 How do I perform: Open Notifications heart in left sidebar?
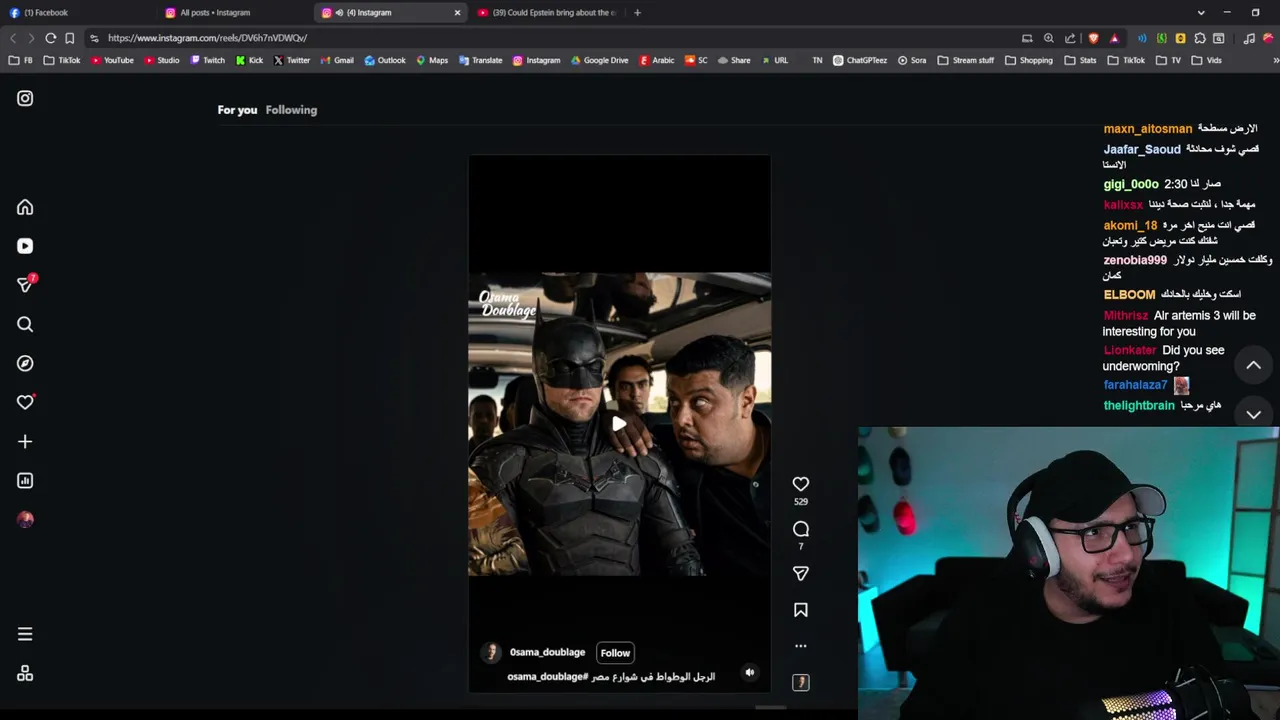25,402
